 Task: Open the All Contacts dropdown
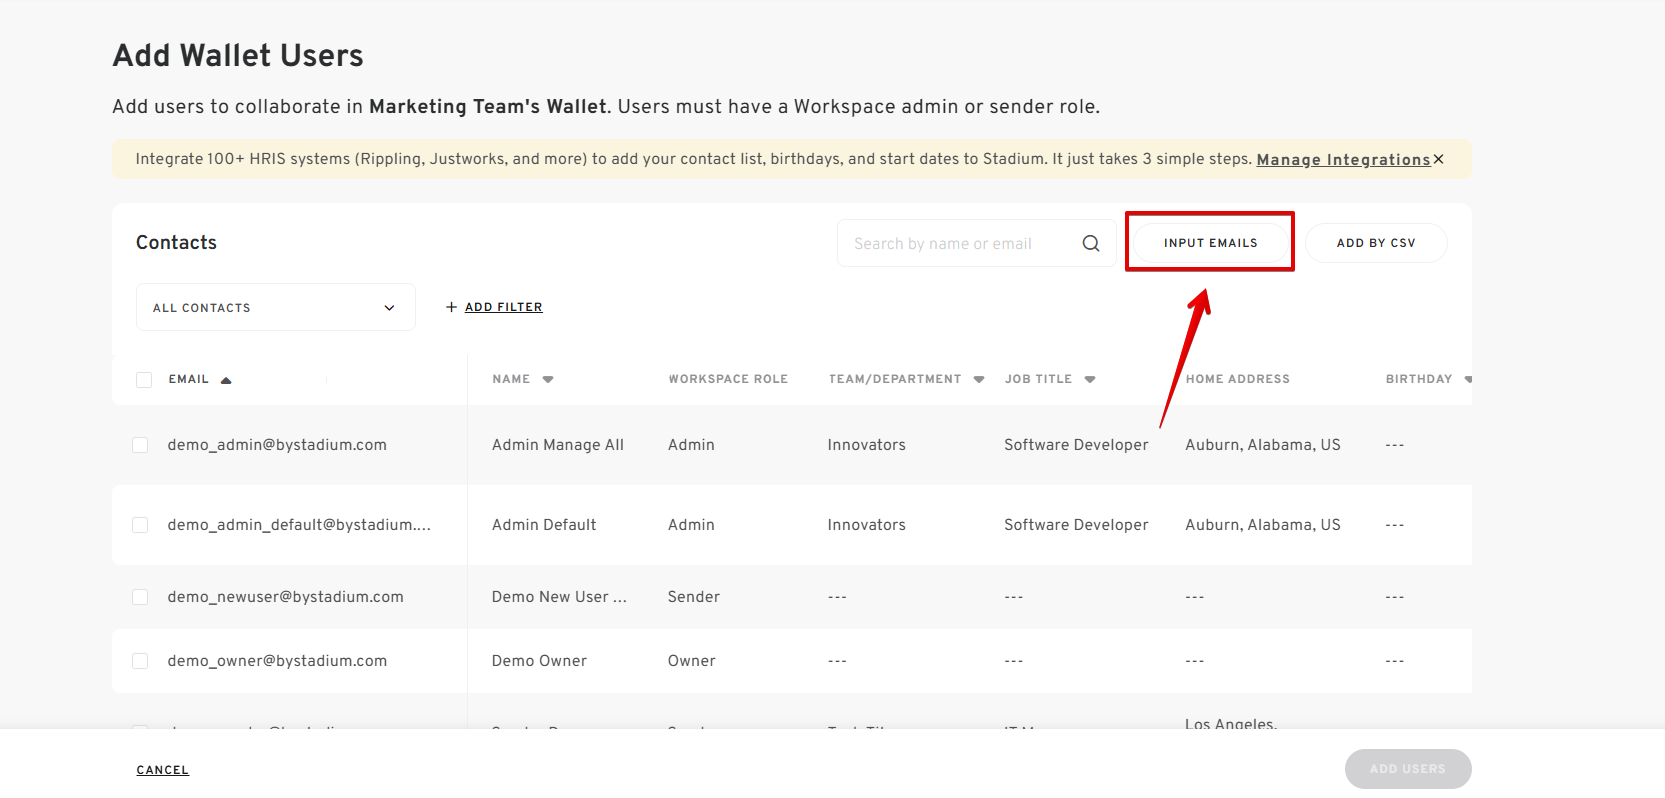point(276,307)
